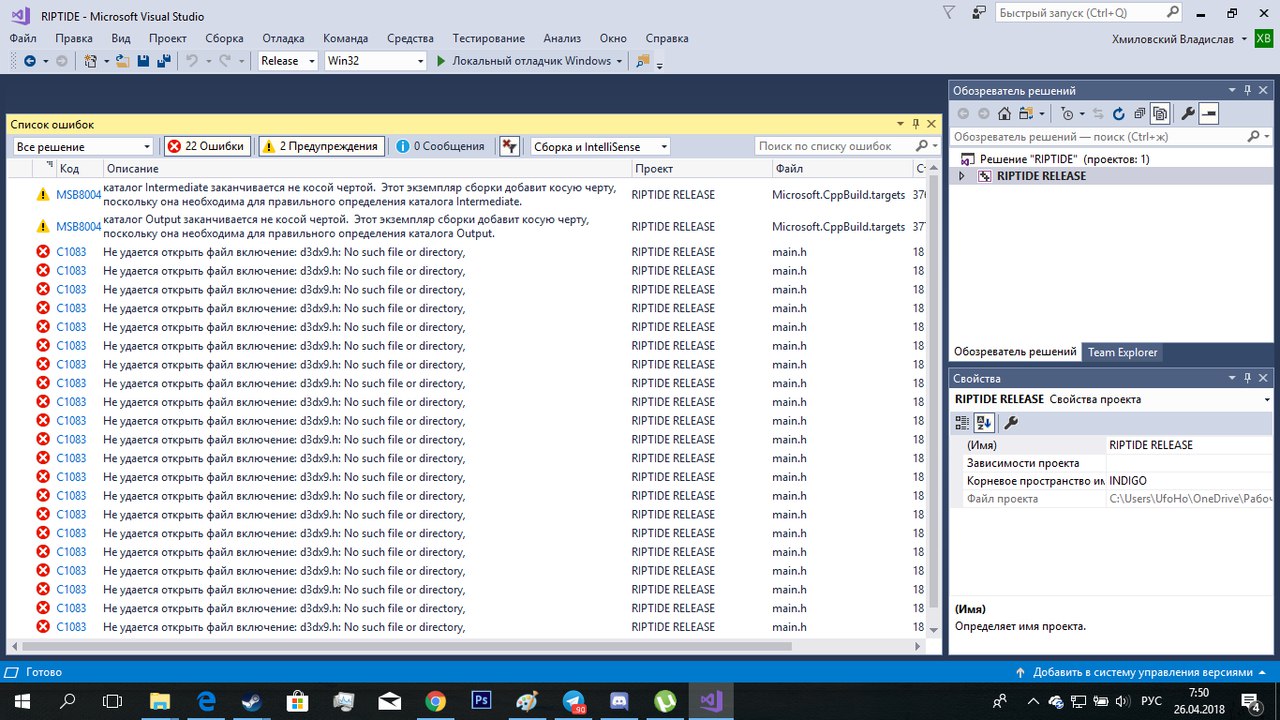This screenshot has height=720, width=1280.
Task: Open property pages wrench in Properties panel
Action: 1011,423
